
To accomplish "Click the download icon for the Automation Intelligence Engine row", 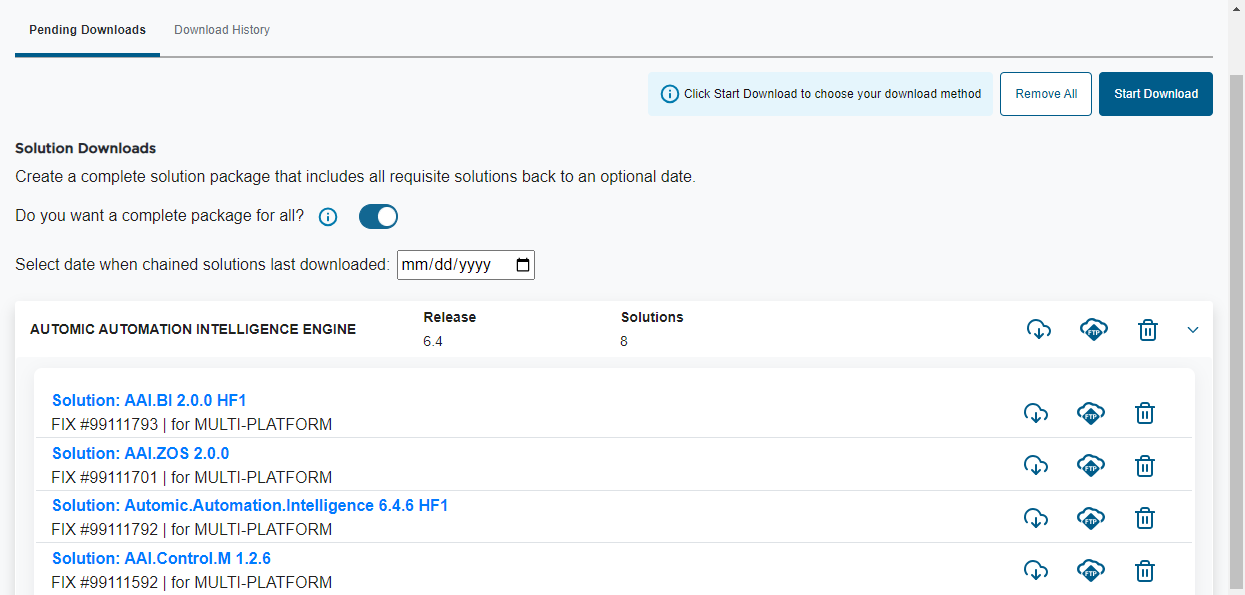I will pos(1039,329).
